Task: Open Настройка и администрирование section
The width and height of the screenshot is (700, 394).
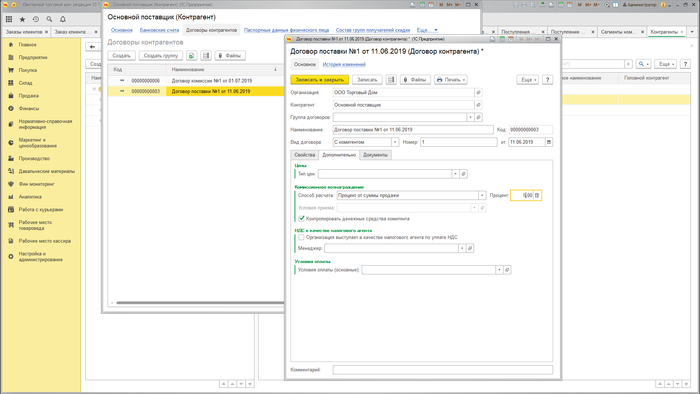Action: [x=40, y=257]
